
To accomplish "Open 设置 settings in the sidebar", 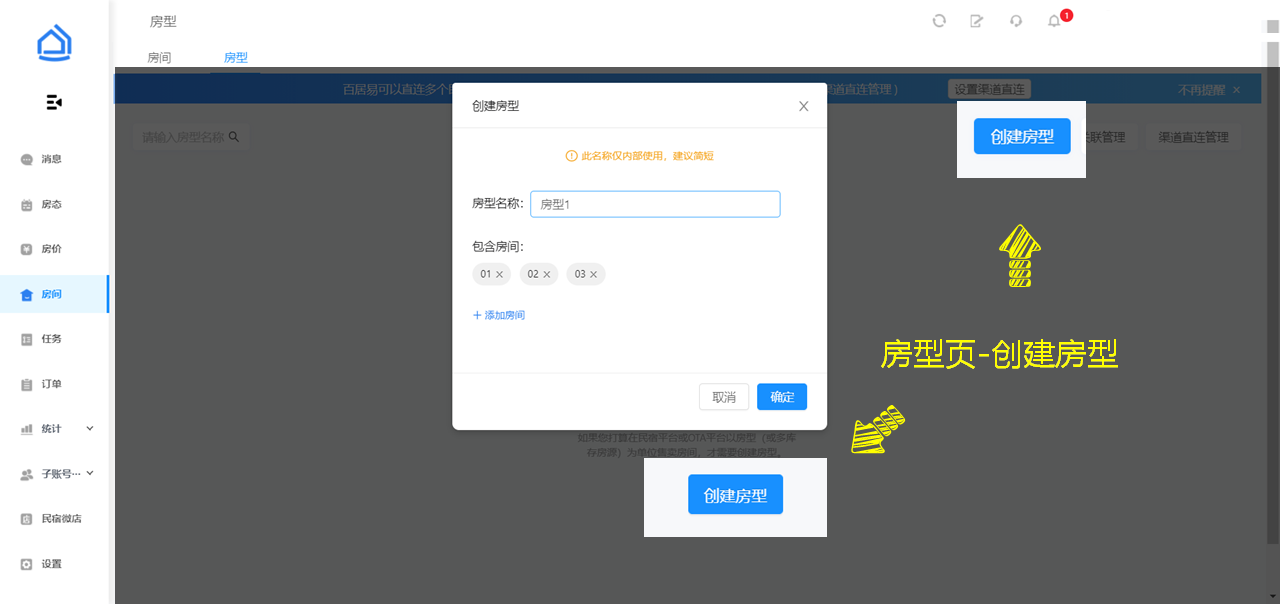I will (54, 564).
